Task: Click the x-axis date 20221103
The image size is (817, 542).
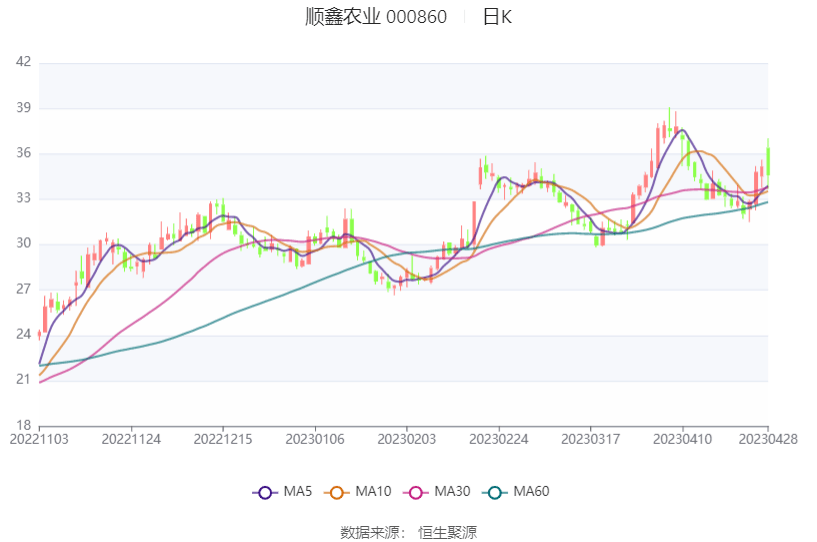Action: 39,439
